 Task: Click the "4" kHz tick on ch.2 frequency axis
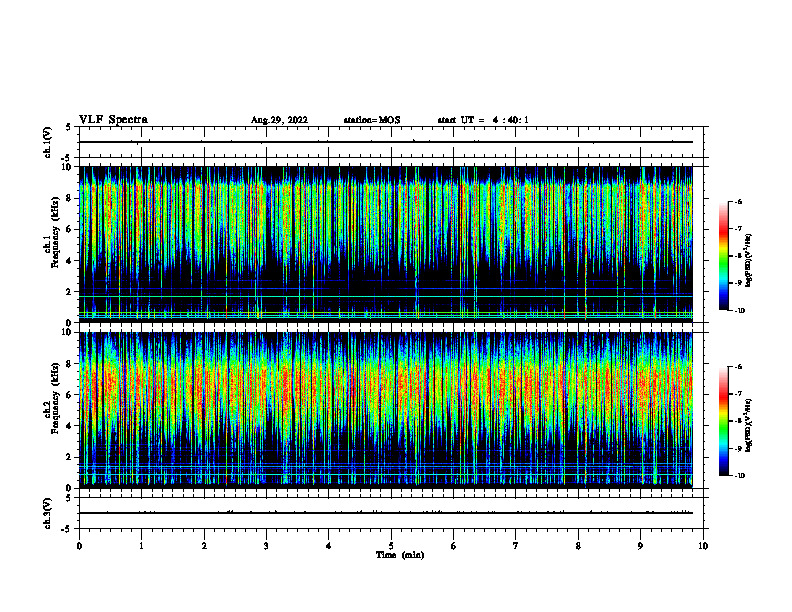pos(71,426)
